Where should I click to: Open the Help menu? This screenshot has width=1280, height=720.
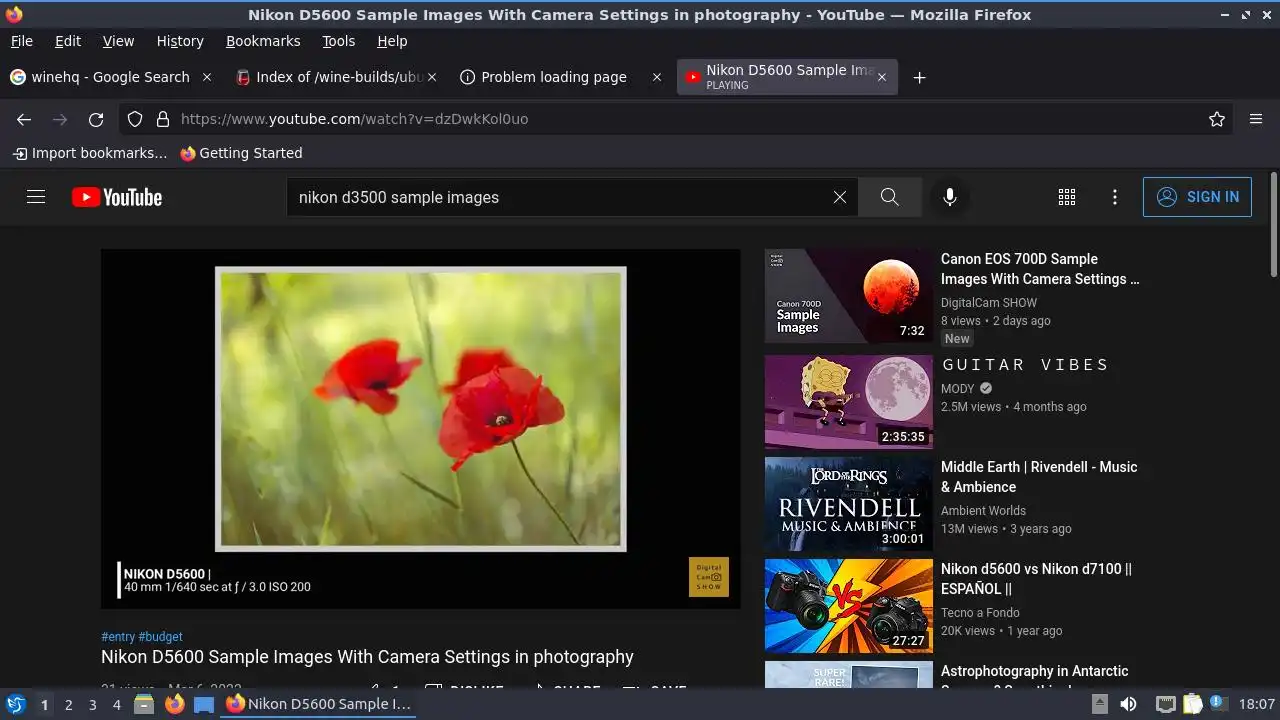[392, 41]
